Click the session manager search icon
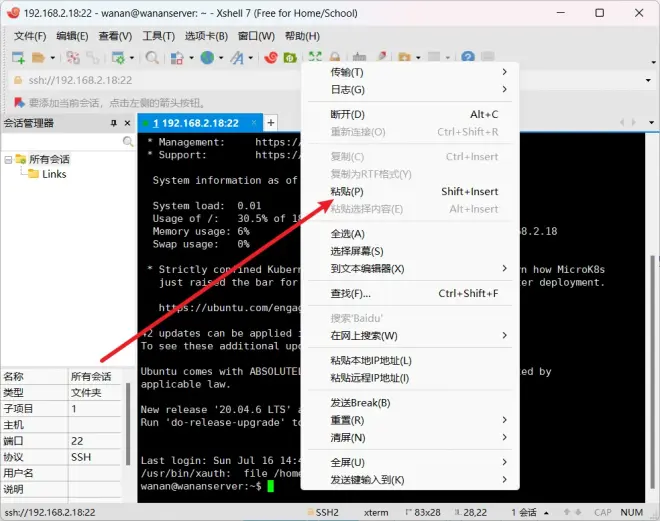Screen dimensions: 660x521 128,141
